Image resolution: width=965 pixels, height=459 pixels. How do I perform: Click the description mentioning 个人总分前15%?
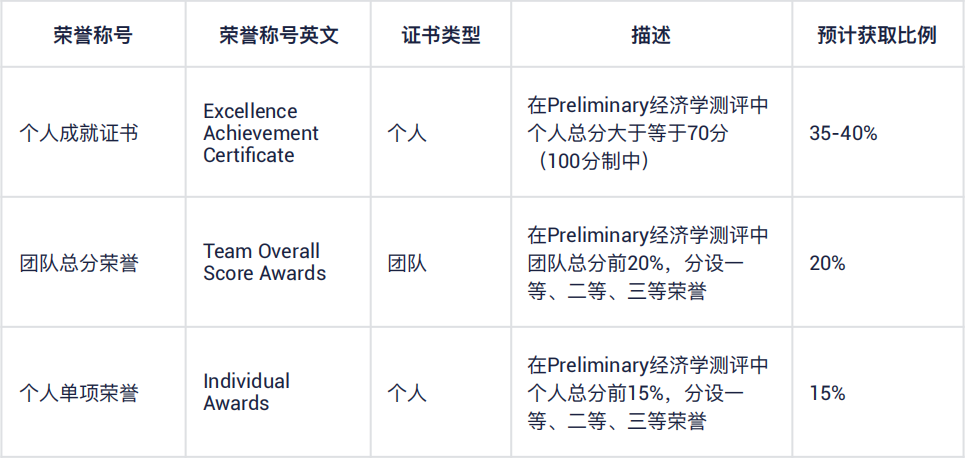pyautogui.click(x=648, y=393)
